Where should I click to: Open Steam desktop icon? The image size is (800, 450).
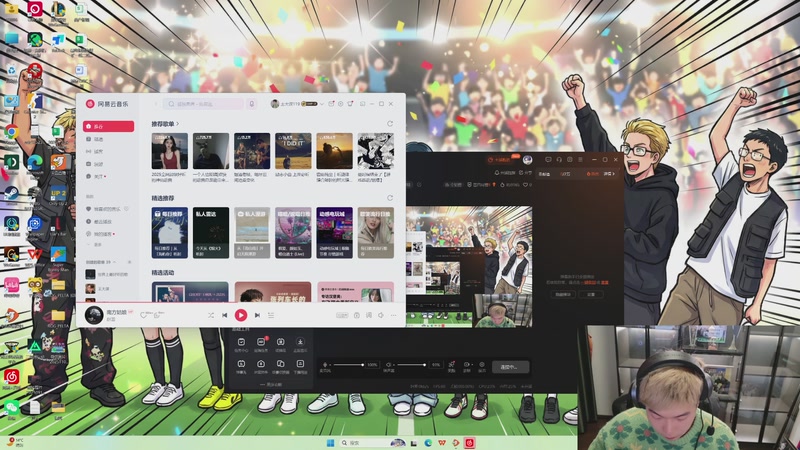tap(11, 194)
